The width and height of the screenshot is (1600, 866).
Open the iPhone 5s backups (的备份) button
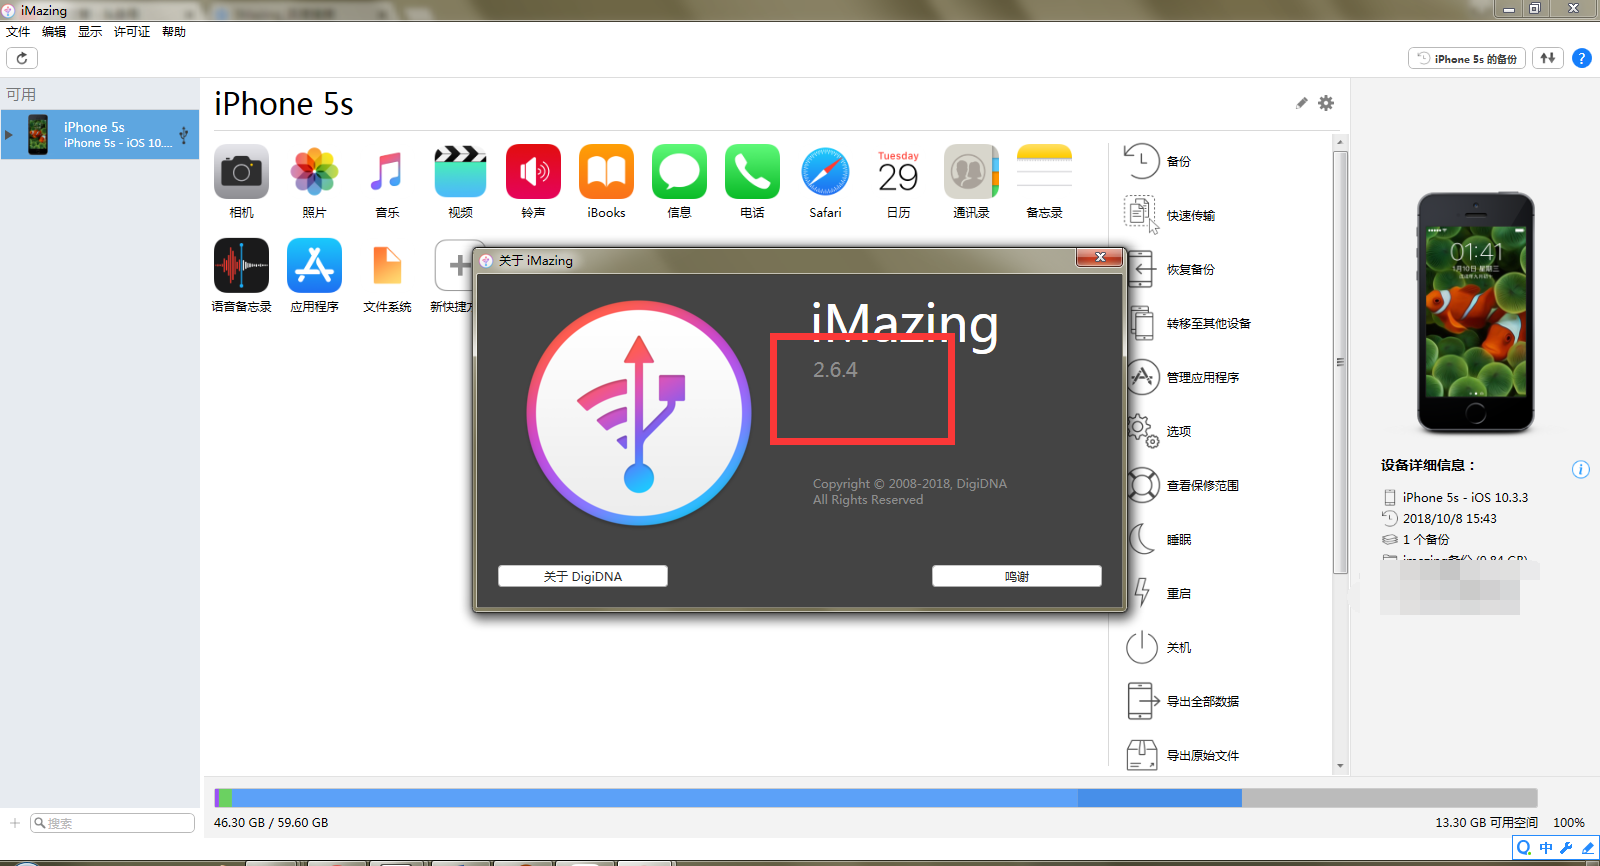(1467, 58)
